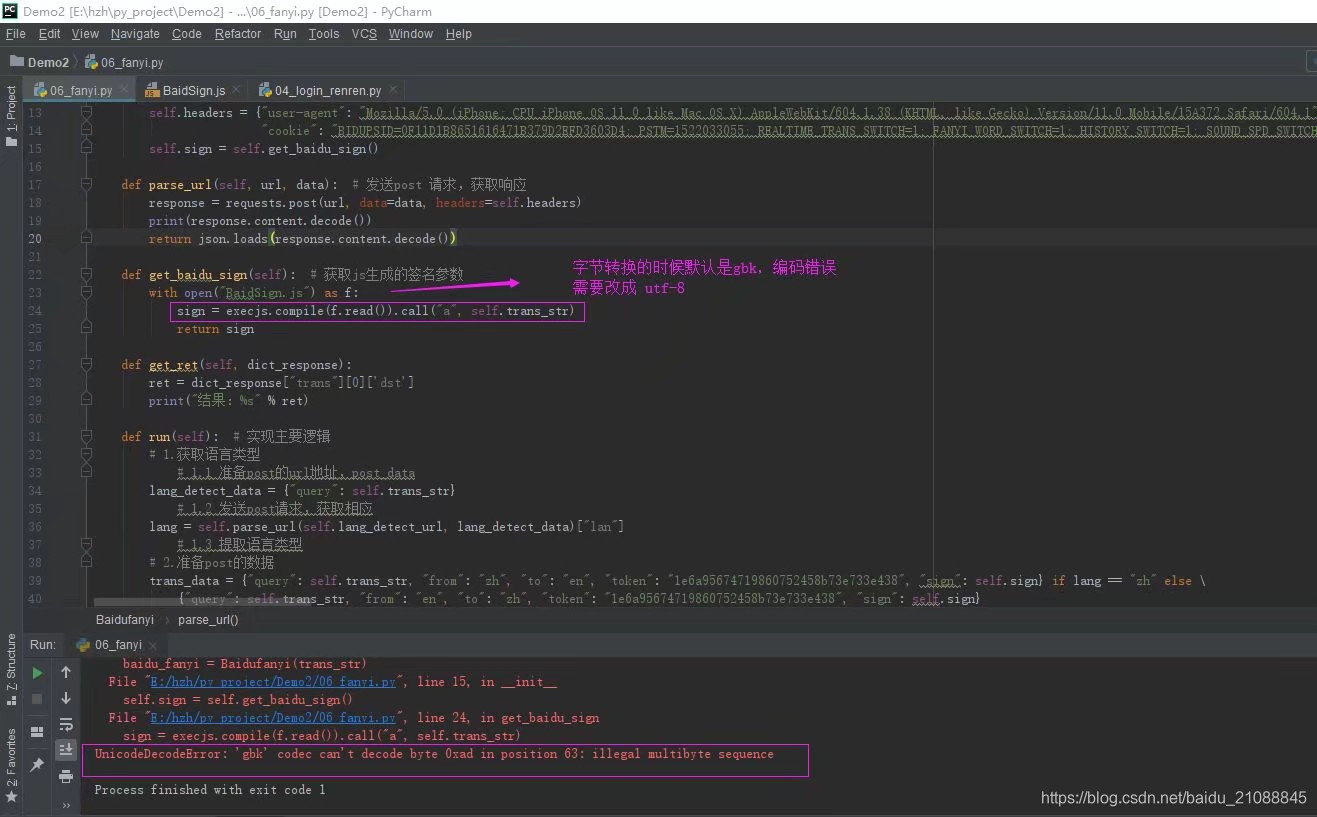Image resolution: width=1317 pixels, height=817 pixels.
Task: Click line number 20 in gutter
Action: pos(35,238)
